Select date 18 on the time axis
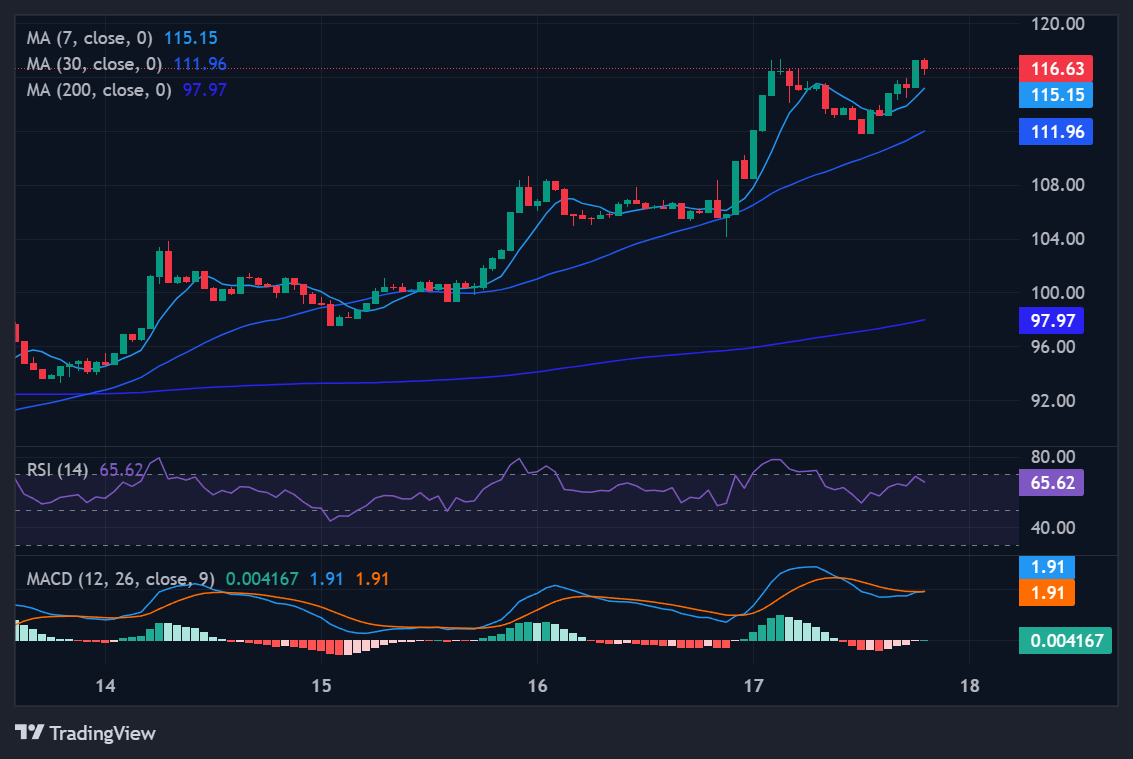 tap(968, 686)
